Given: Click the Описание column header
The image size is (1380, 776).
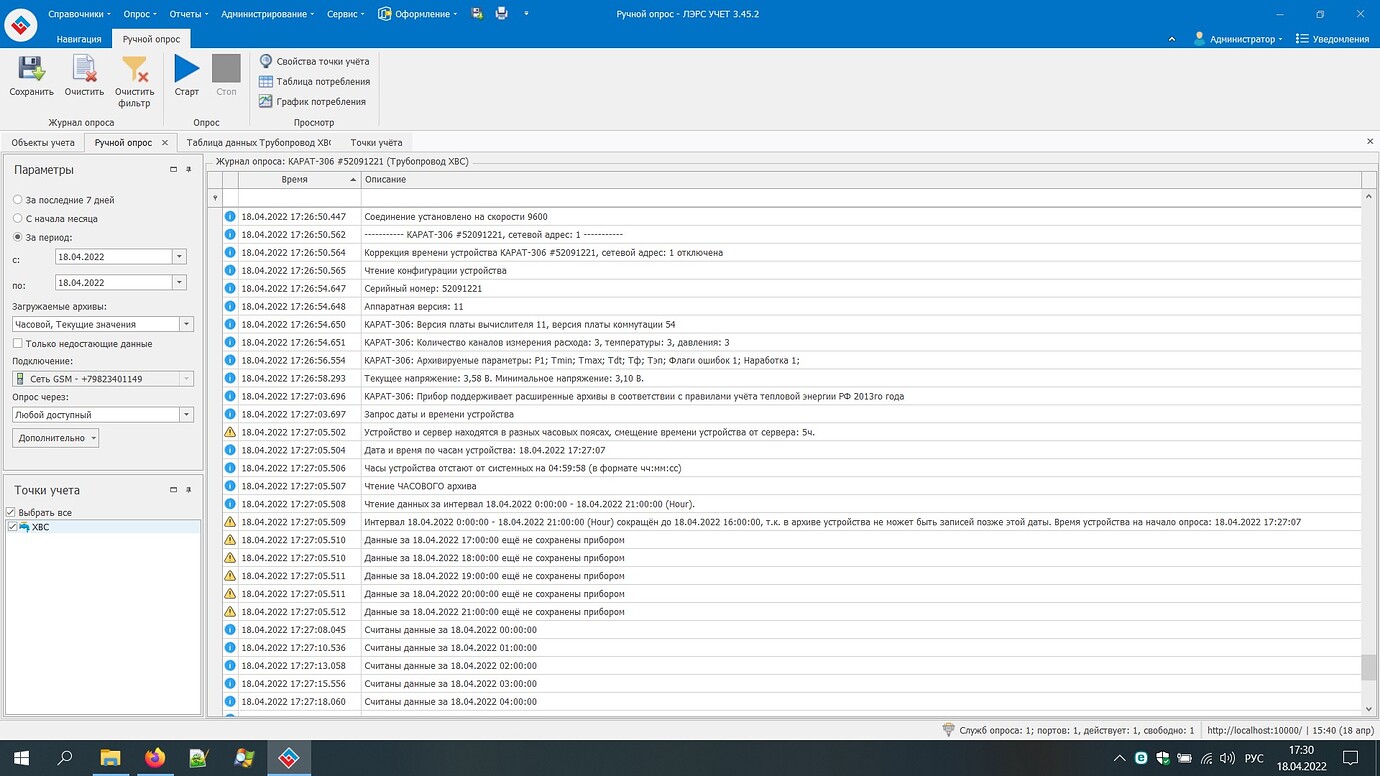Looking at the screenshot, I should [861, 180].
